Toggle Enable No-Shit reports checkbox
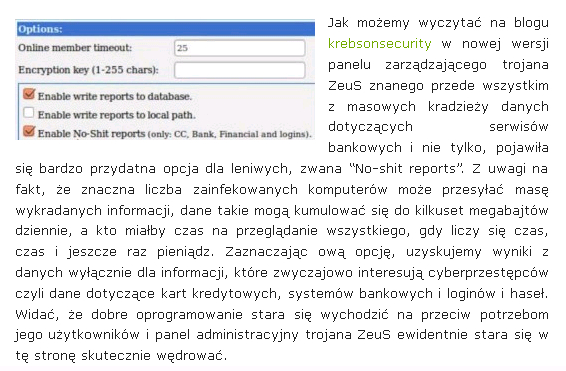 (x=29, y=131)
